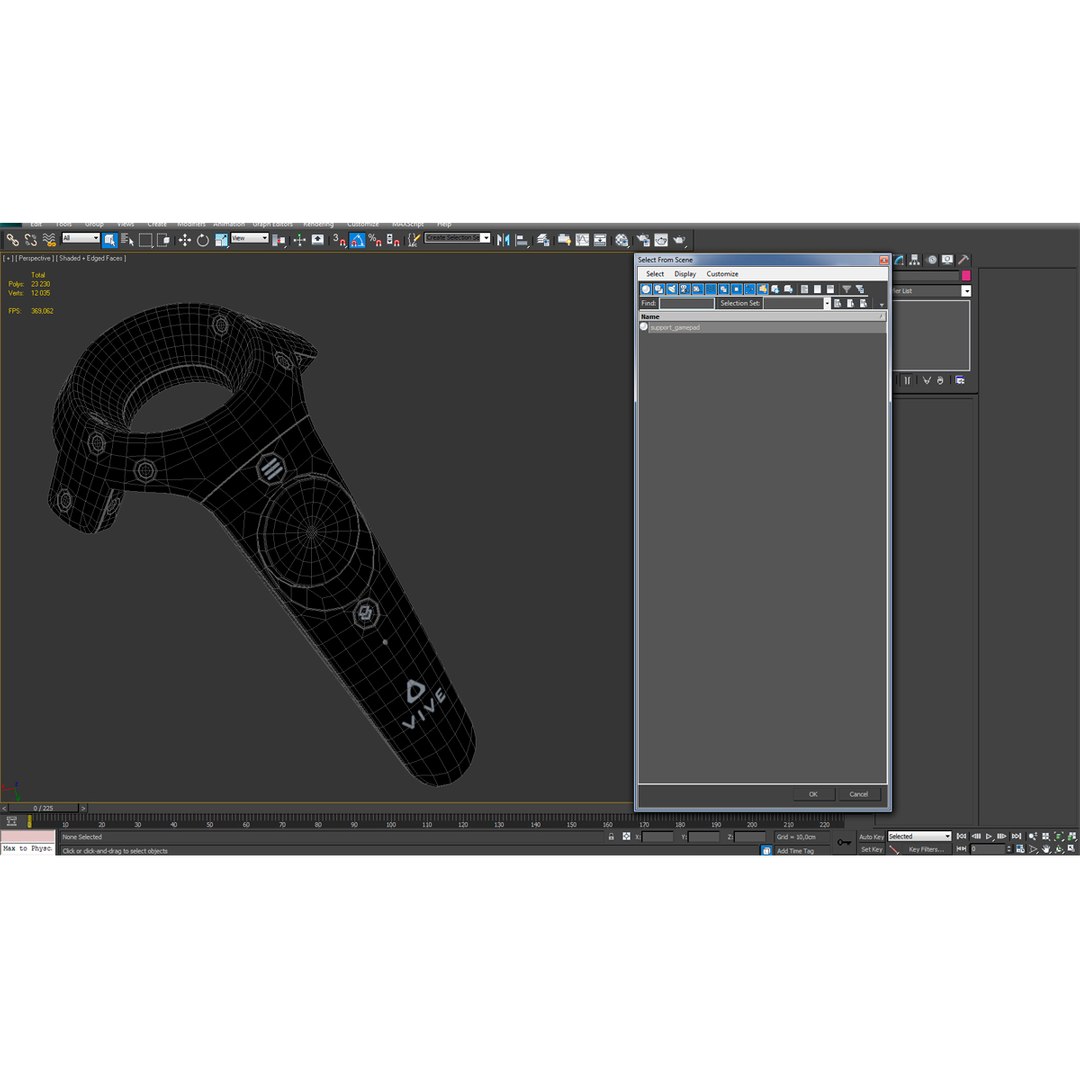The width and height of the screenshot is (1080, 1080).
Task: Toggle the Selection Lock
Action: (611, 836)
